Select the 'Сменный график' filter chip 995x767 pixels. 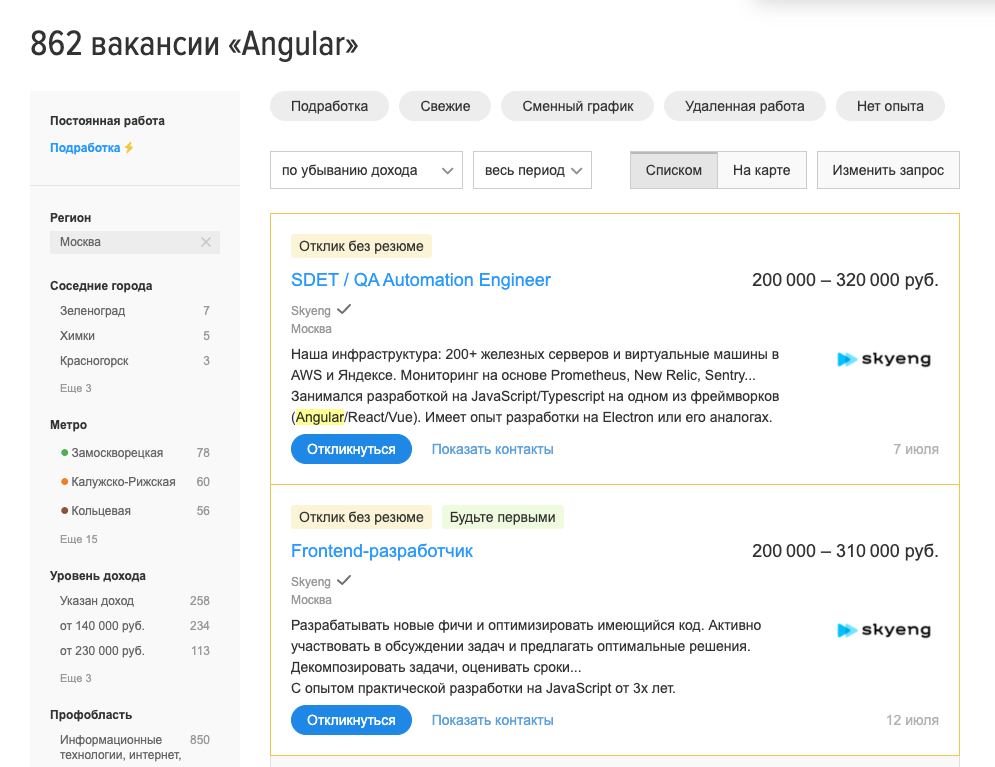point(577,106)
